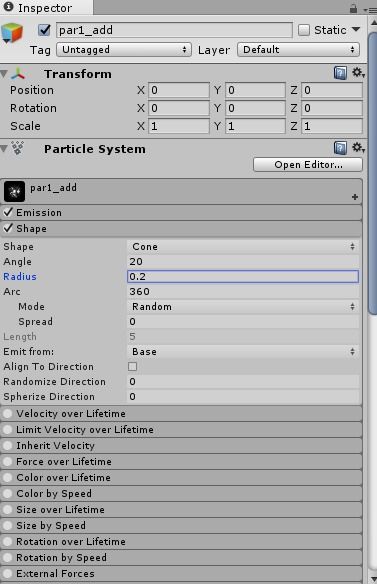Click the object name field par1_add
Screen dimensions: 377x584
pos(174,30)
